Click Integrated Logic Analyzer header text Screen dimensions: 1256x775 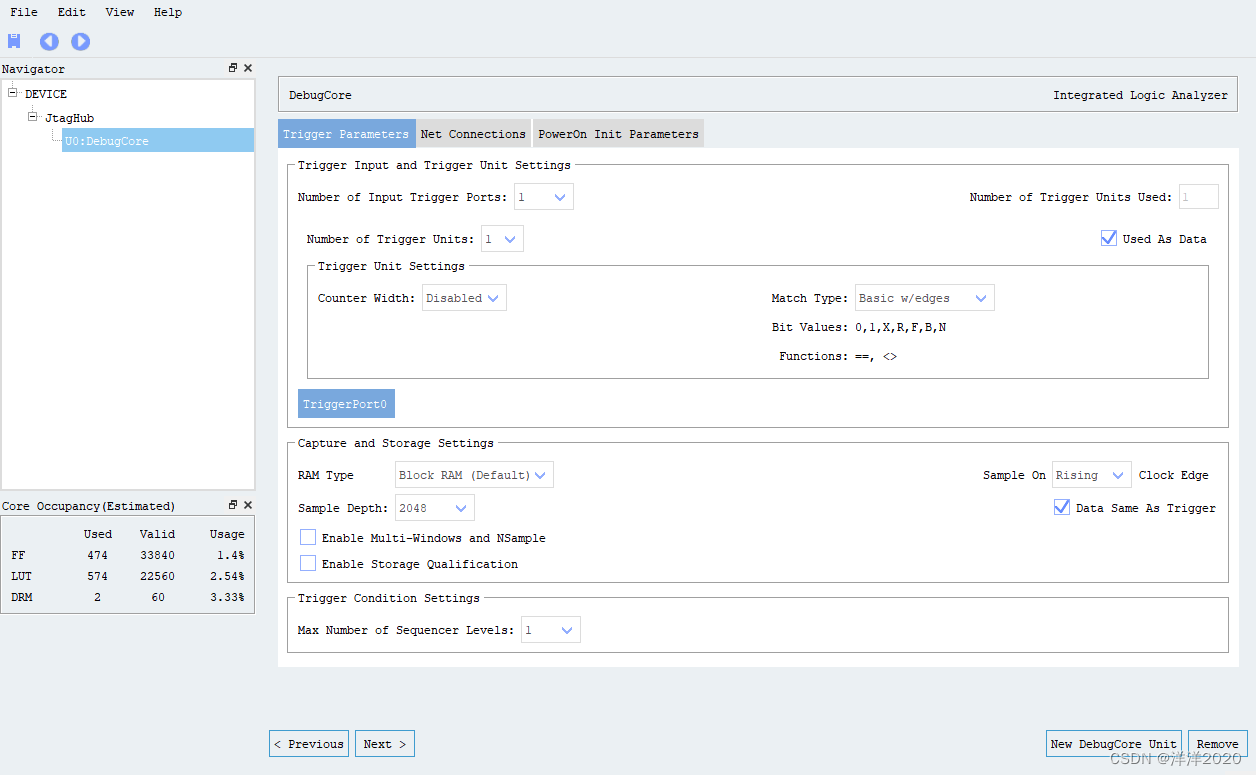pos(1140,95)
